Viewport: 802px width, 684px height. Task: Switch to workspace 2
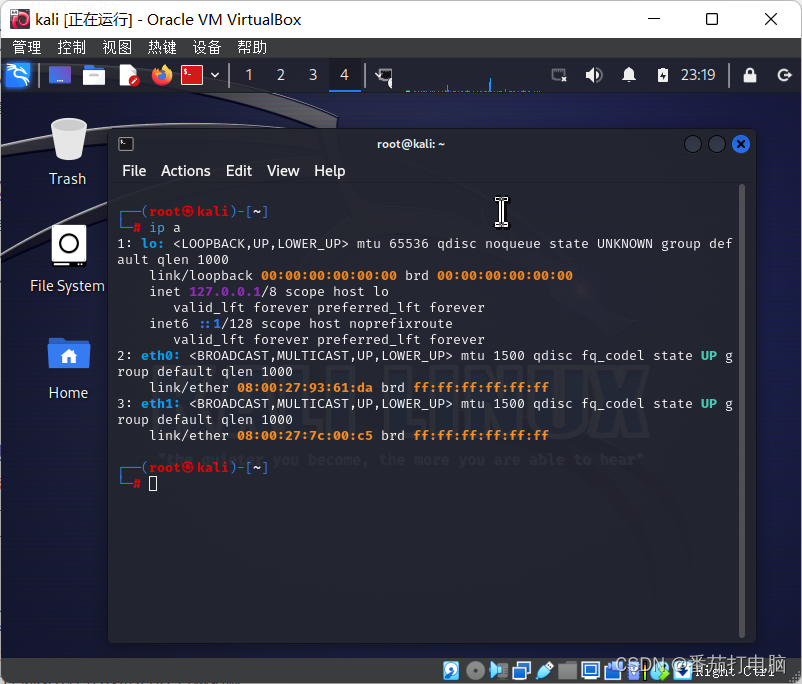tap(281, 75)
